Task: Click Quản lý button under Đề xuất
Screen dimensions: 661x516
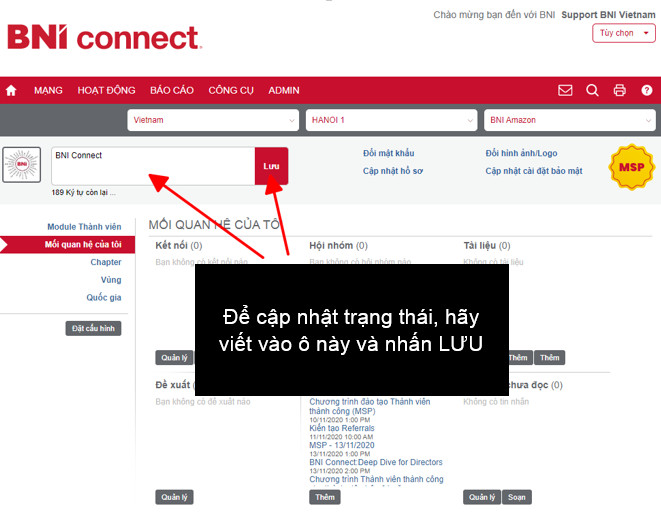Action: (175, 497)
